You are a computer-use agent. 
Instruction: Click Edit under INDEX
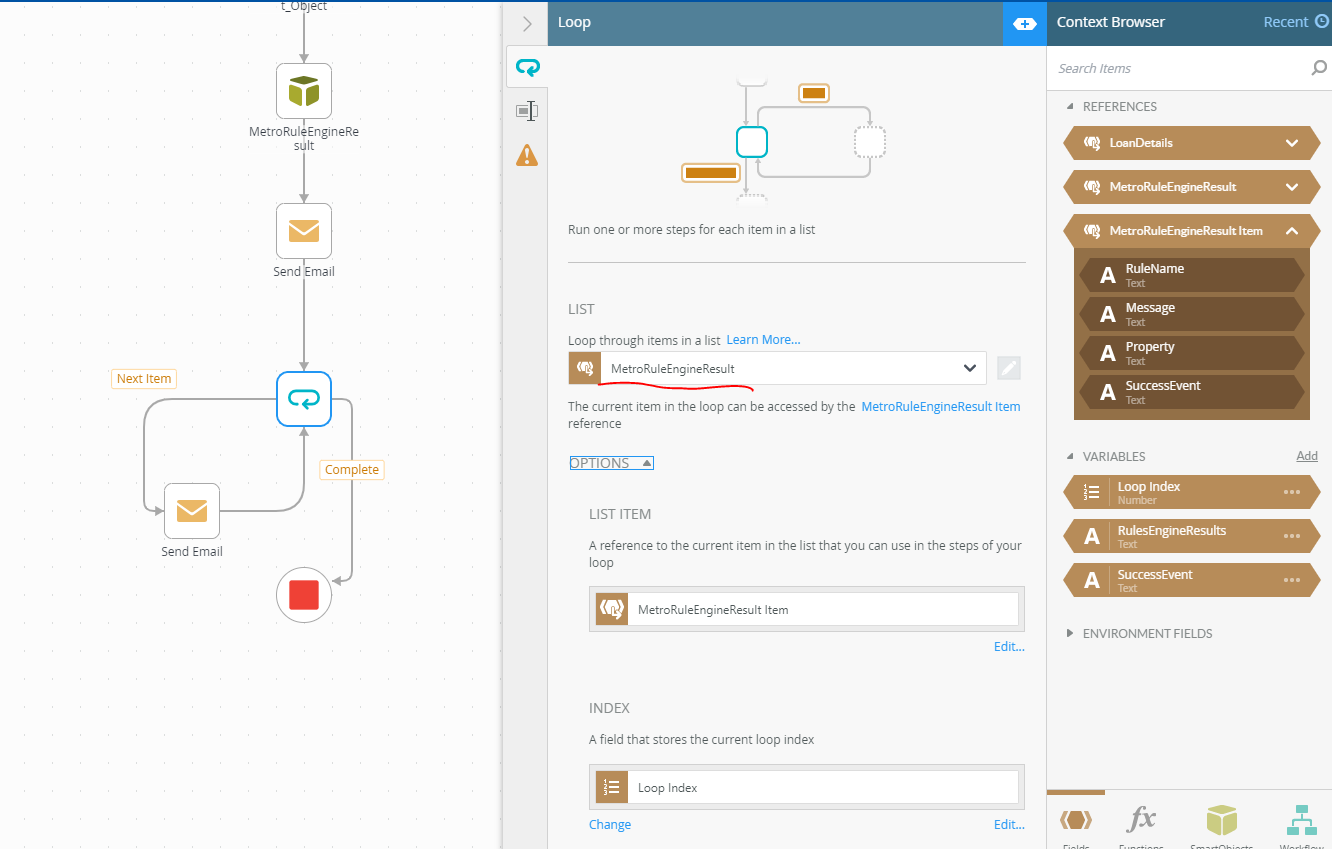click(1009, 825)
